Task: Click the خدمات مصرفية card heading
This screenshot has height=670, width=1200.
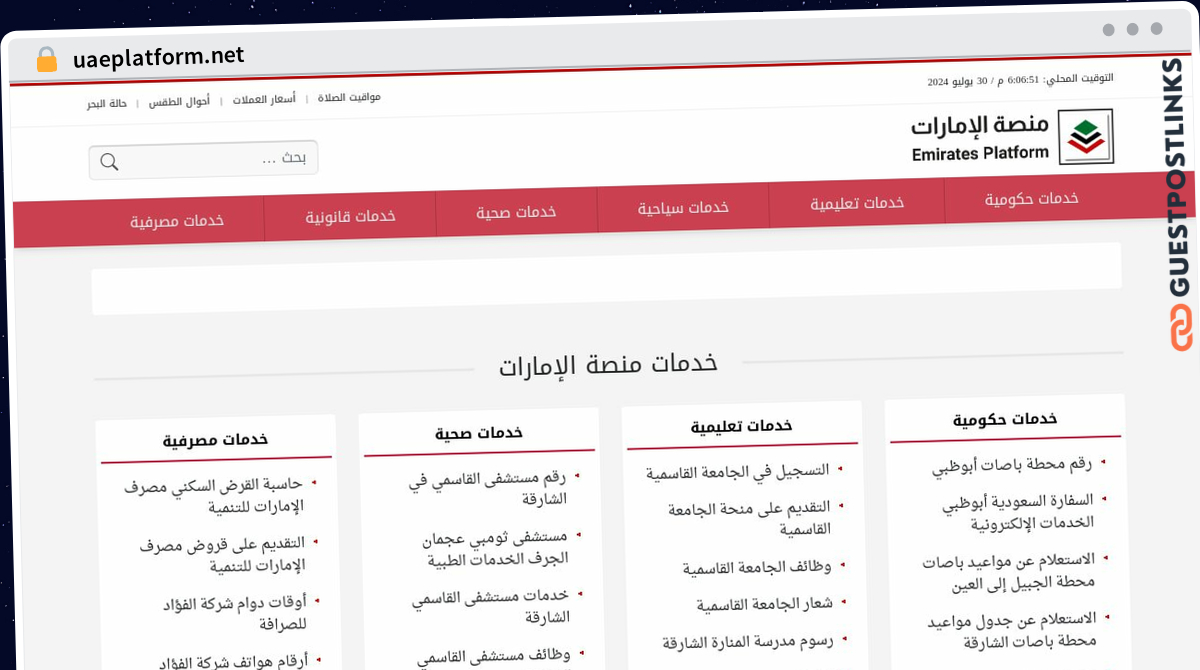Action: (216, 440)
